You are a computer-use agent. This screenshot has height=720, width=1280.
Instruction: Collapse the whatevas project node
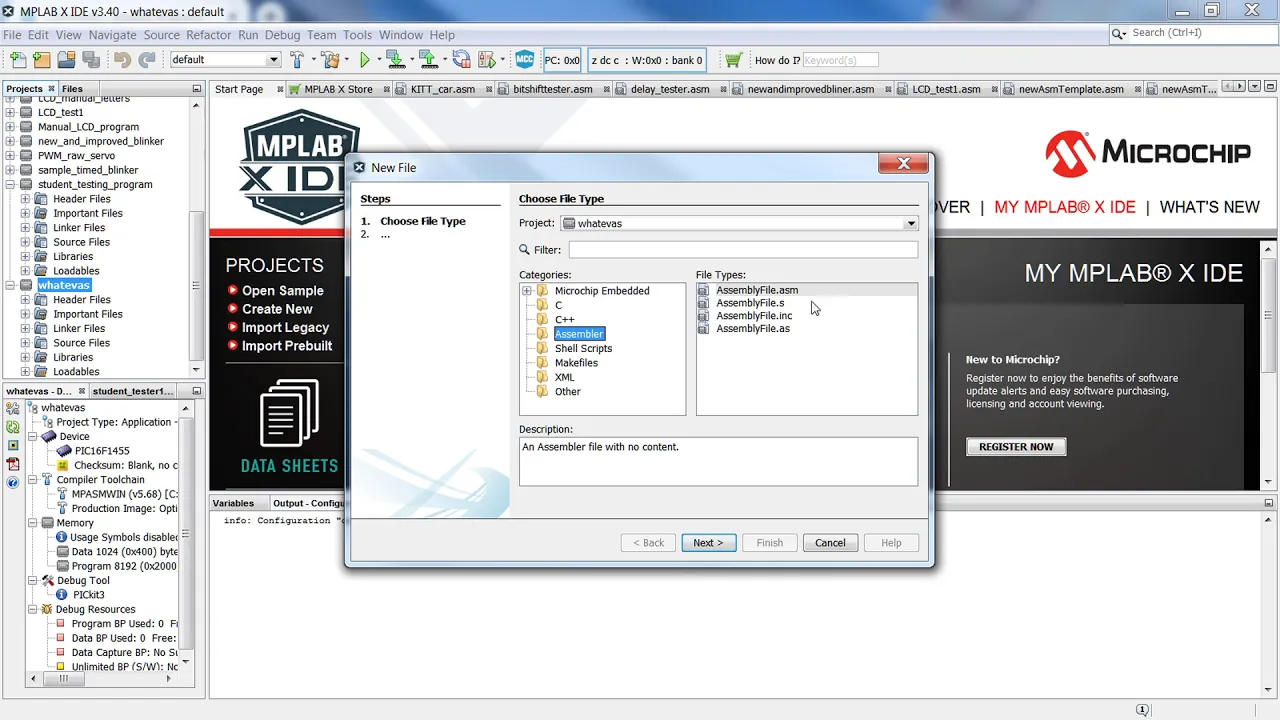11,285
